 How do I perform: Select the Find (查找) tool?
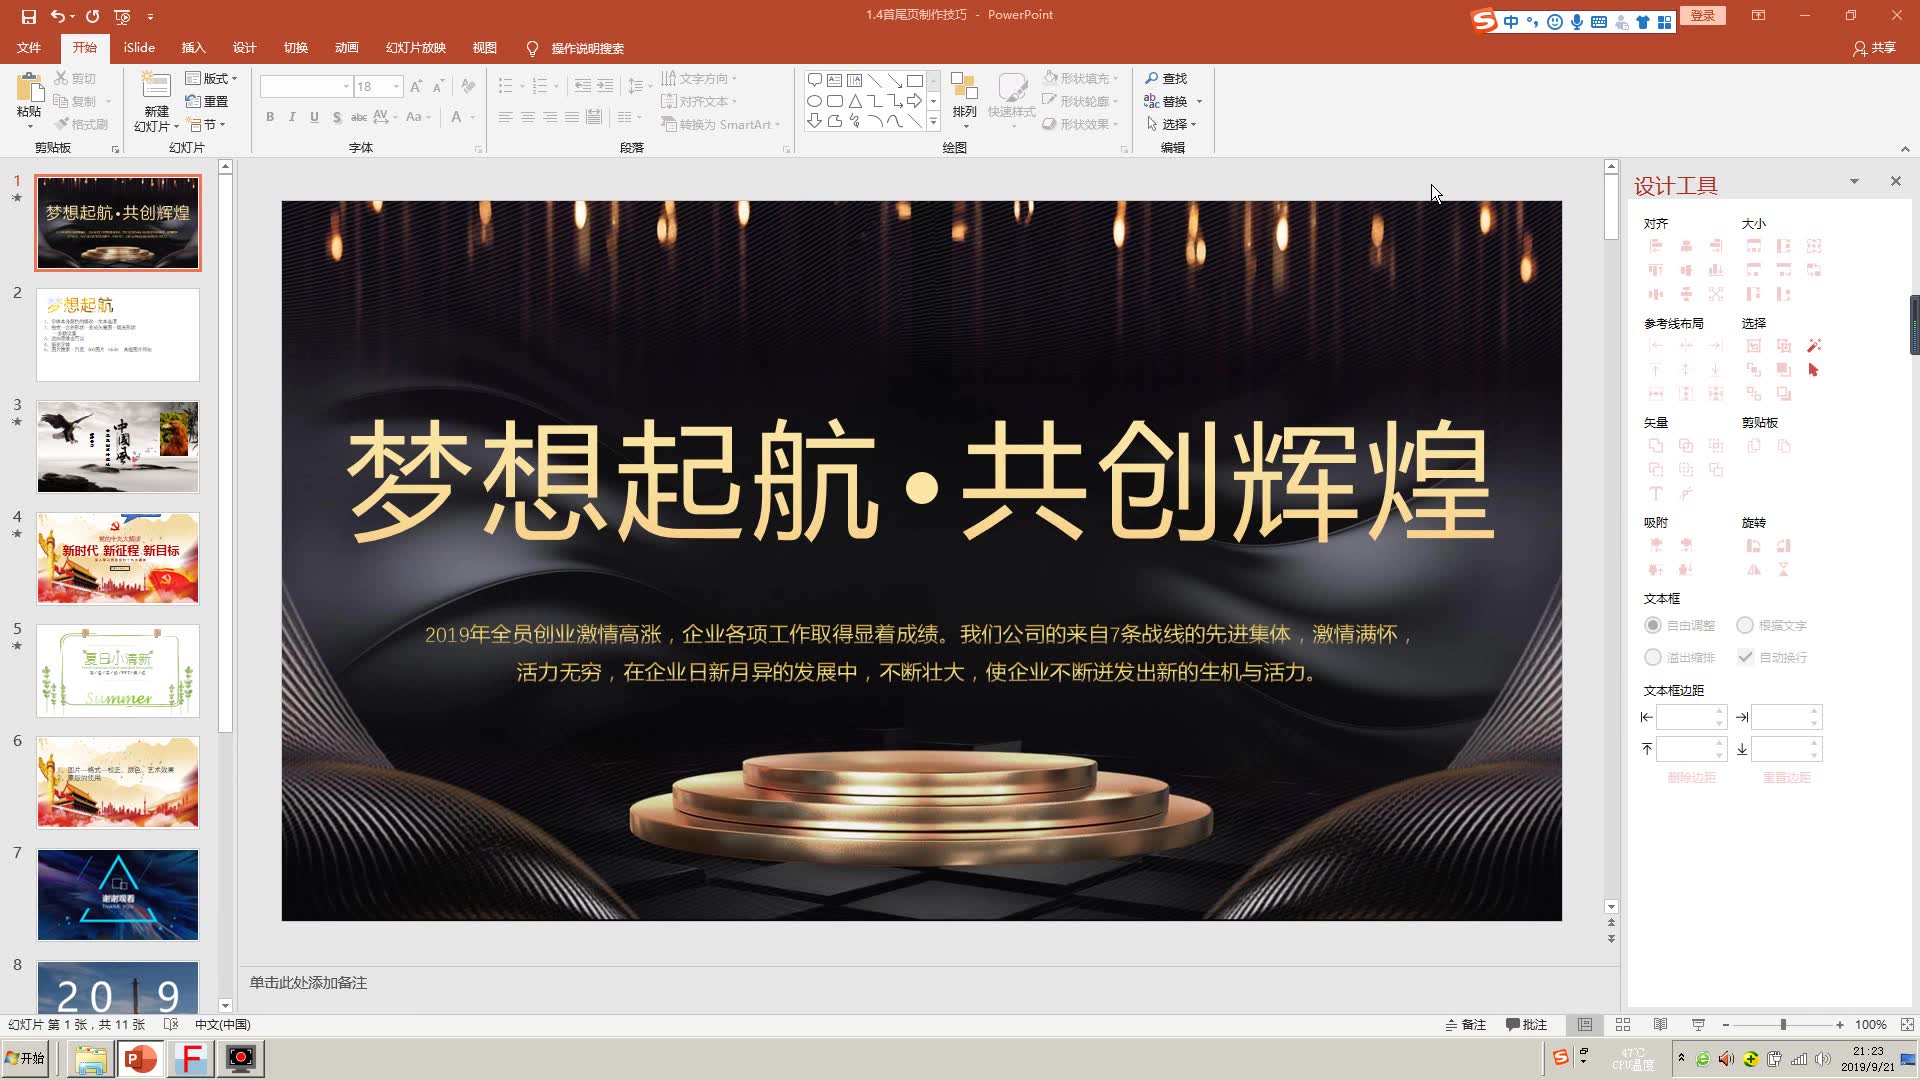coord(1166,77)
